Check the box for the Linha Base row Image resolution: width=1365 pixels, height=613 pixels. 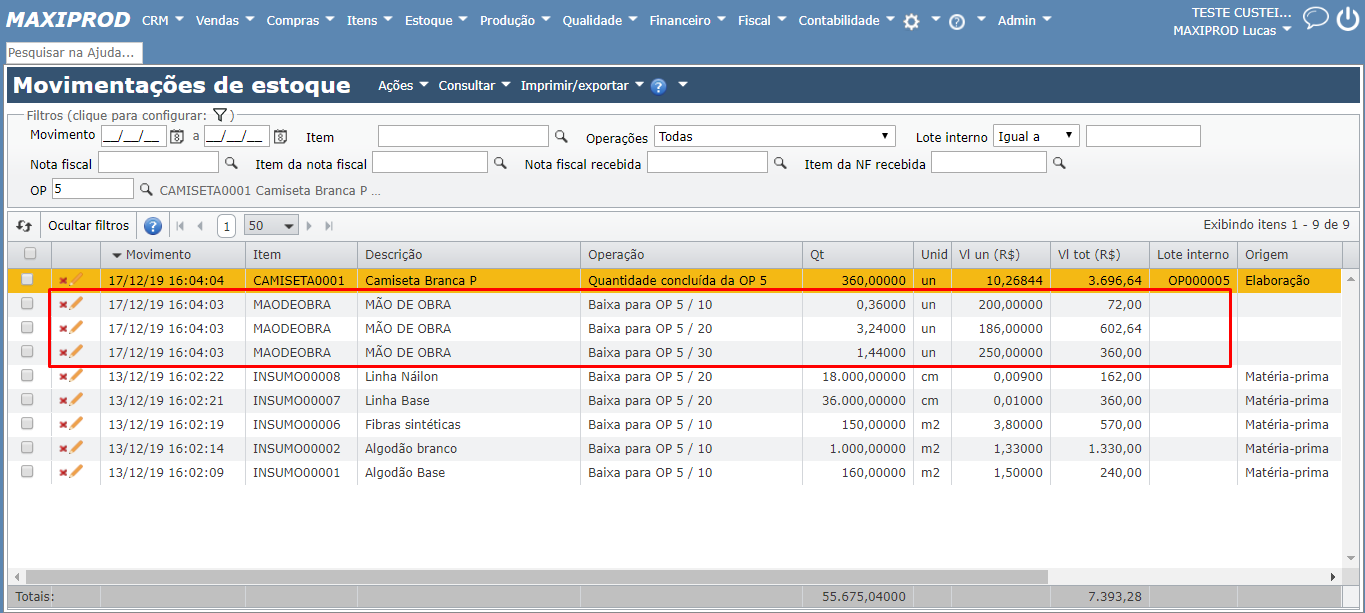coord(28,400)
